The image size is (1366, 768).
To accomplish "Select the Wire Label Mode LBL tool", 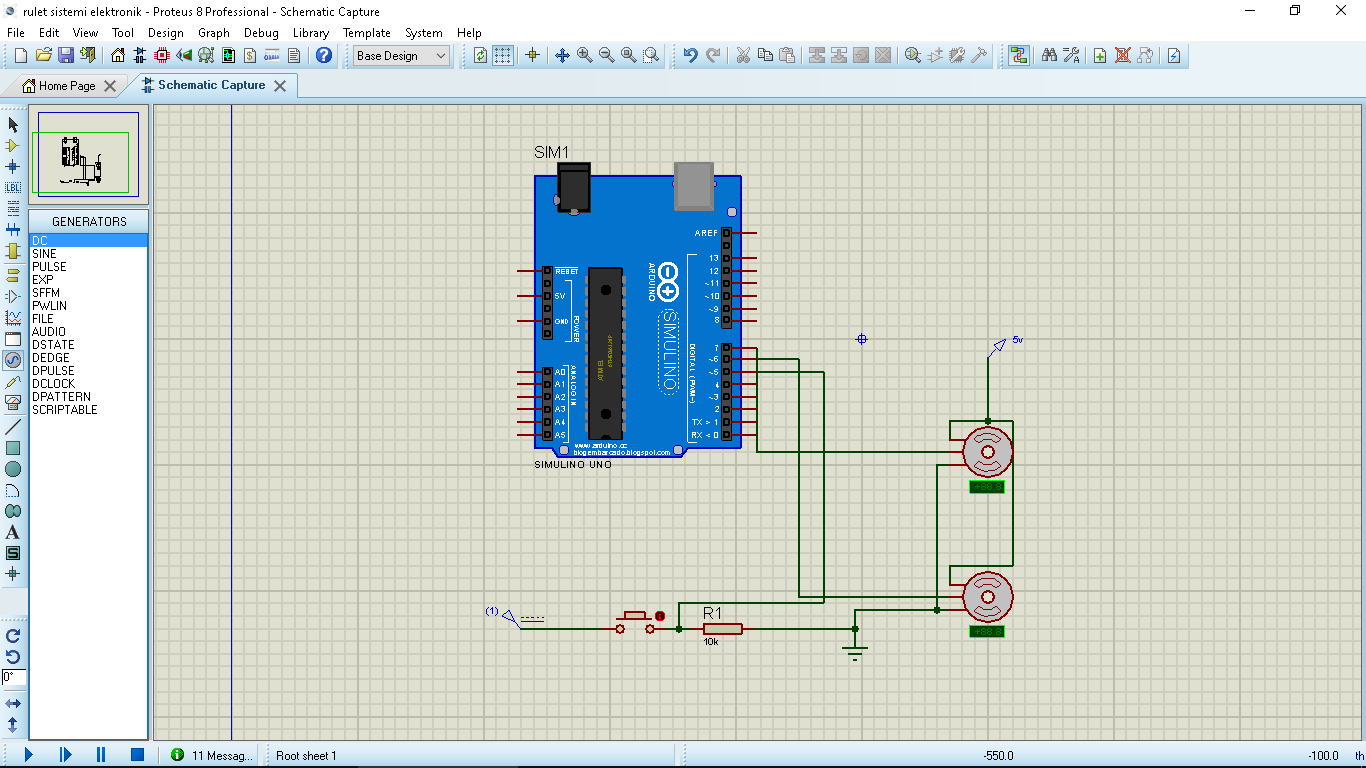I will [x=13, y=188].
